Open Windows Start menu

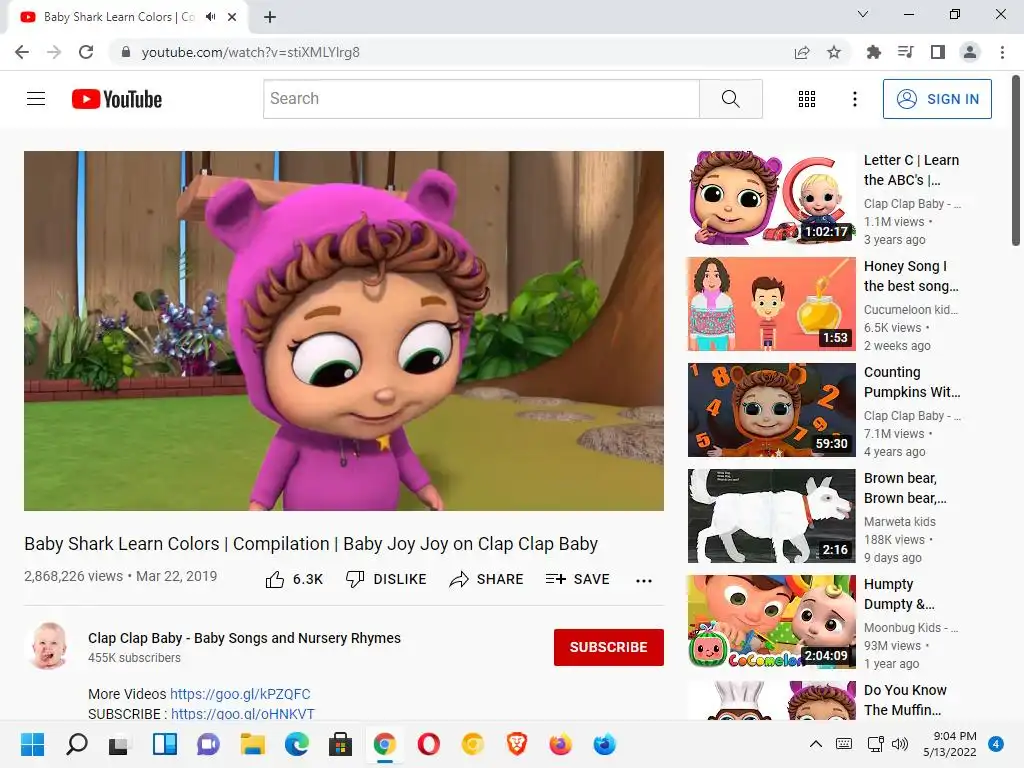click(32, 744)
